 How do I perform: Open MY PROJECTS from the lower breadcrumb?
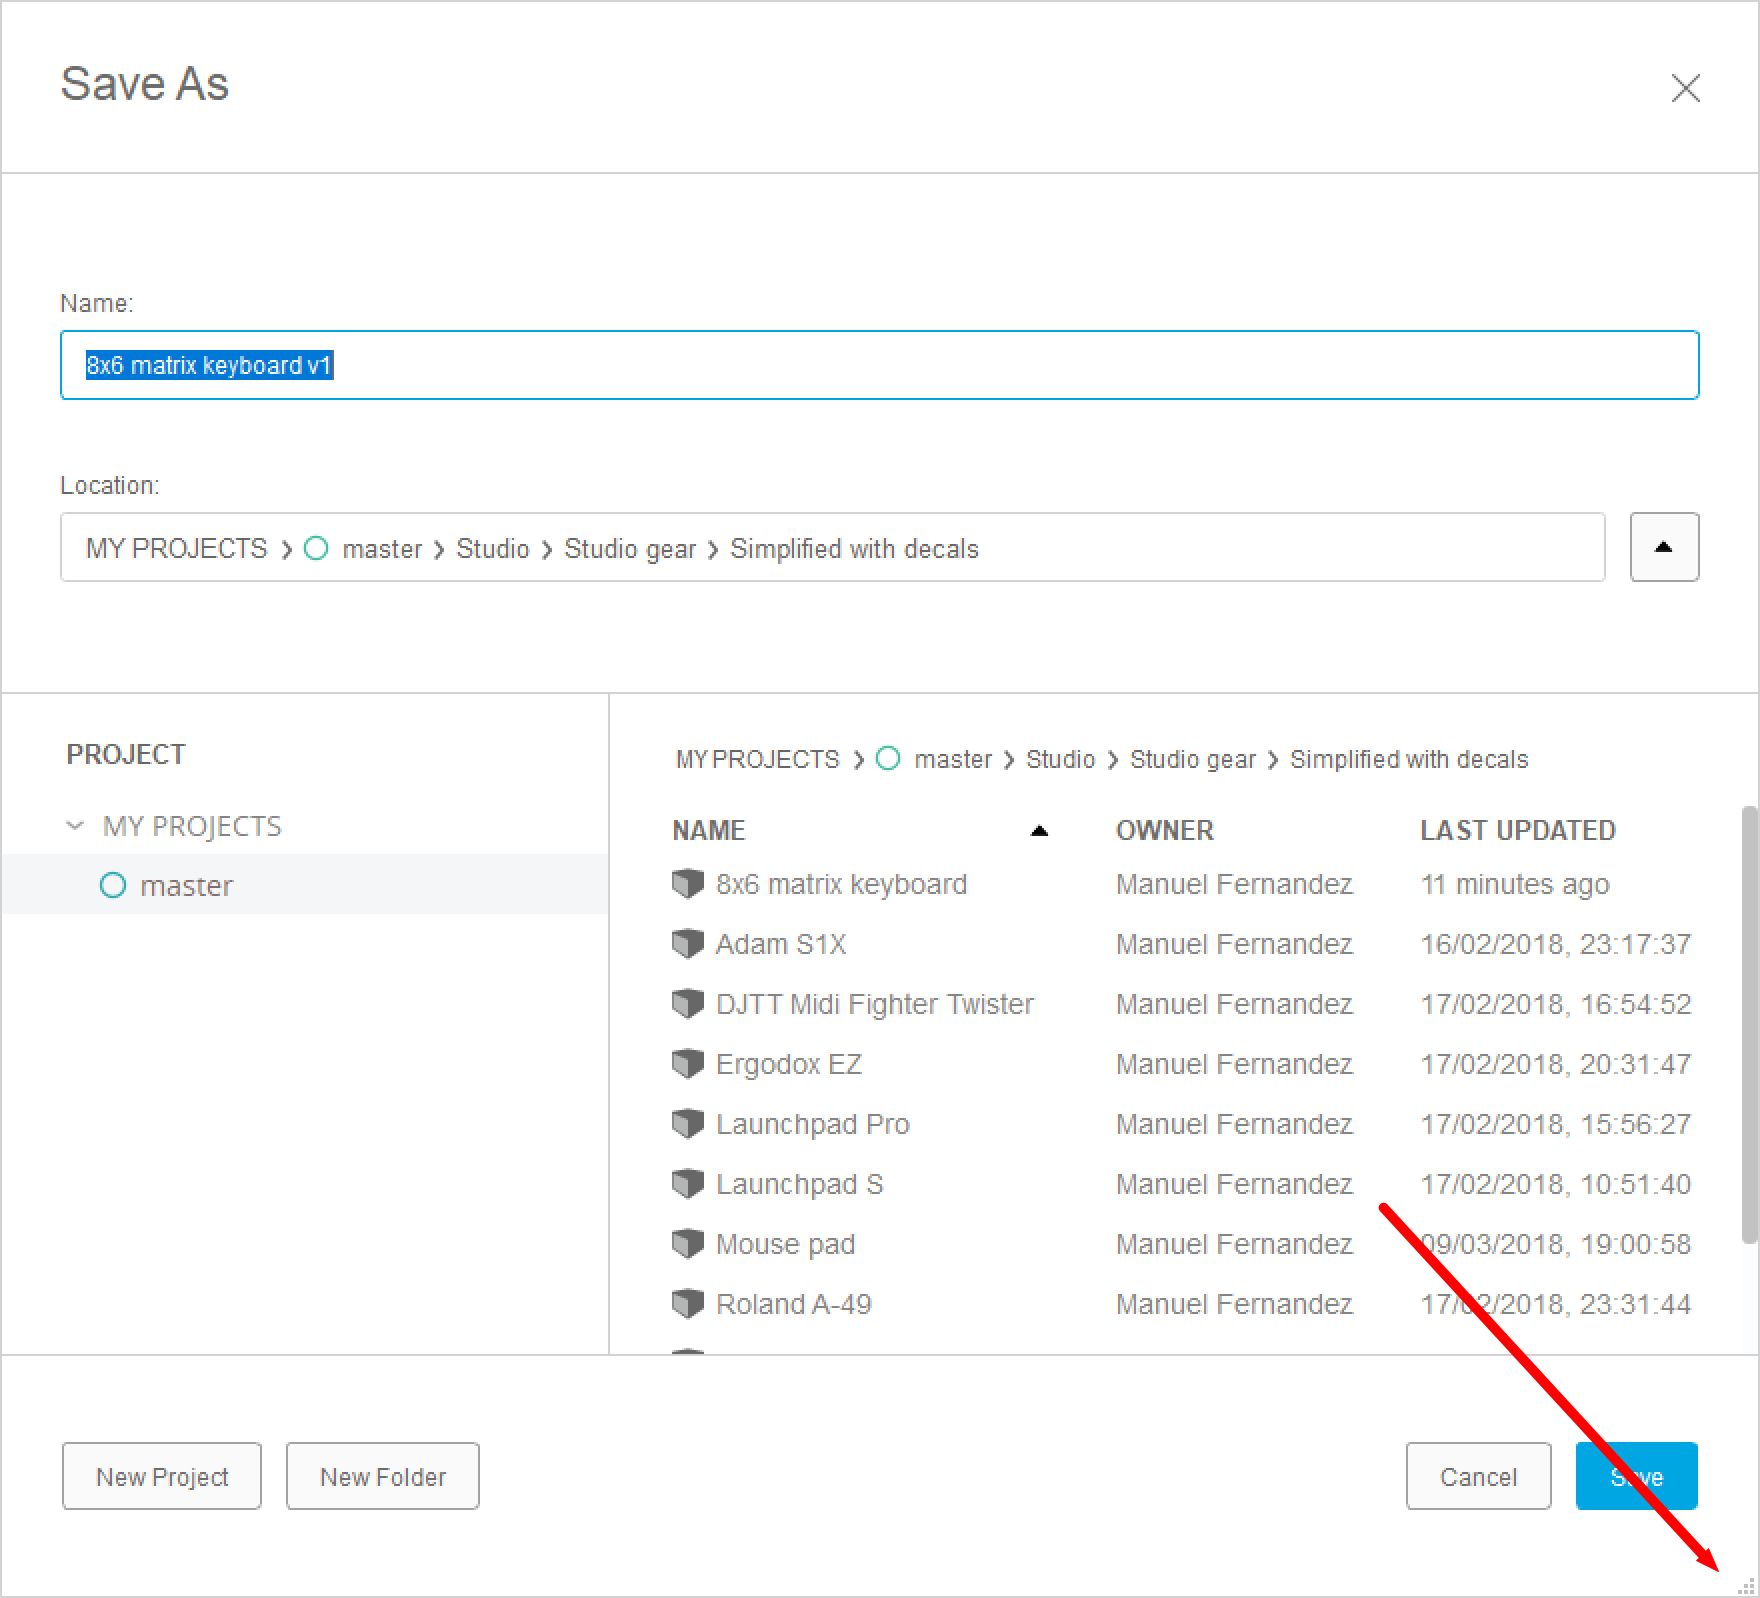757,759
